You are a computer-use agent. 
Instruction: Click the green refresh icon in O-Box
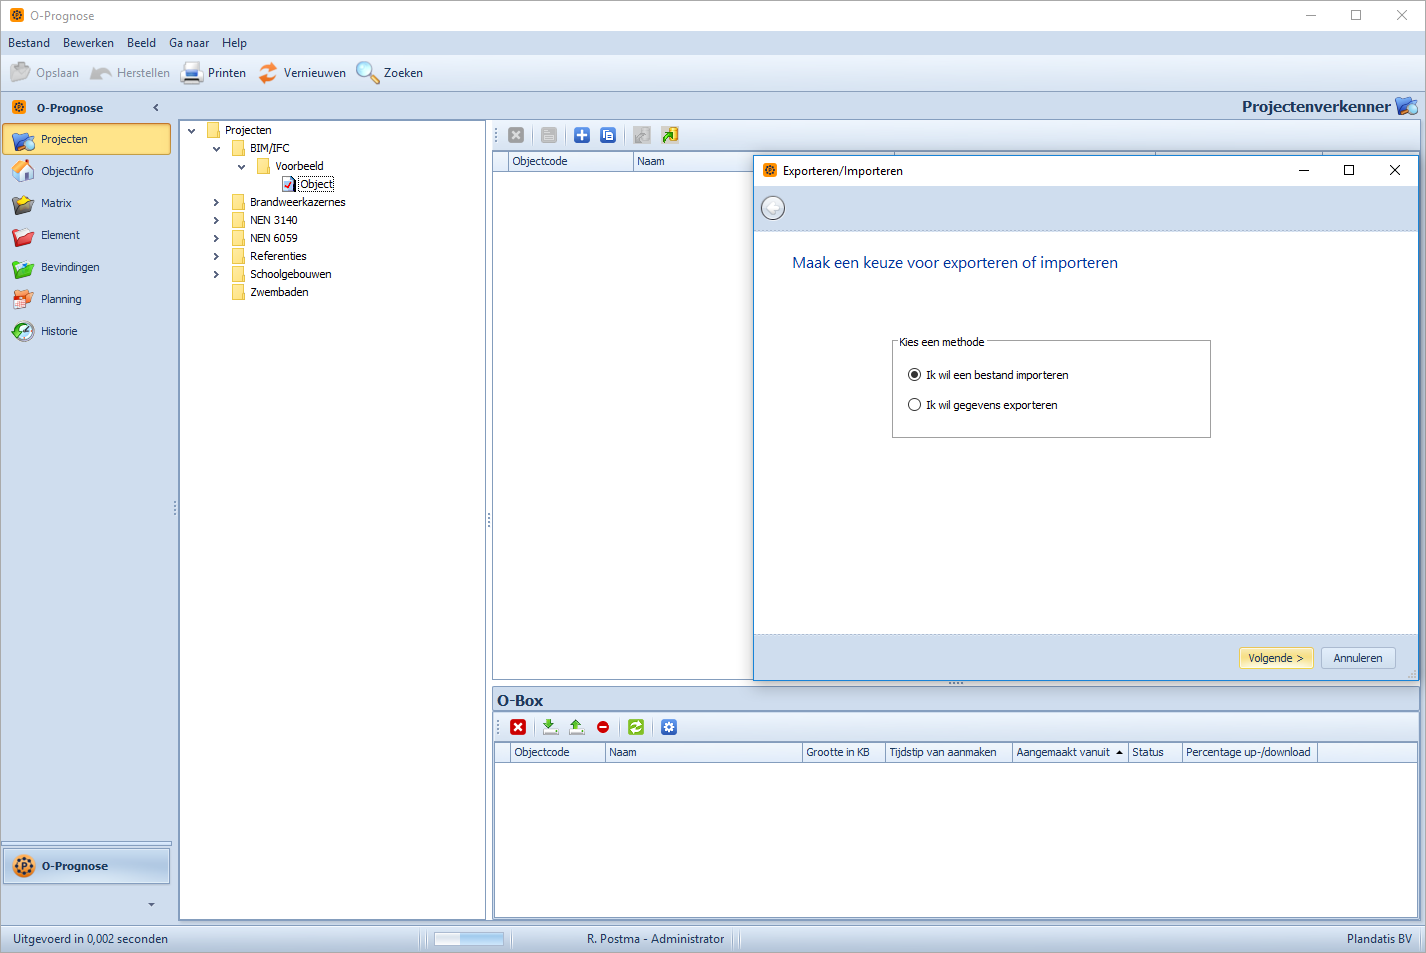636,727
